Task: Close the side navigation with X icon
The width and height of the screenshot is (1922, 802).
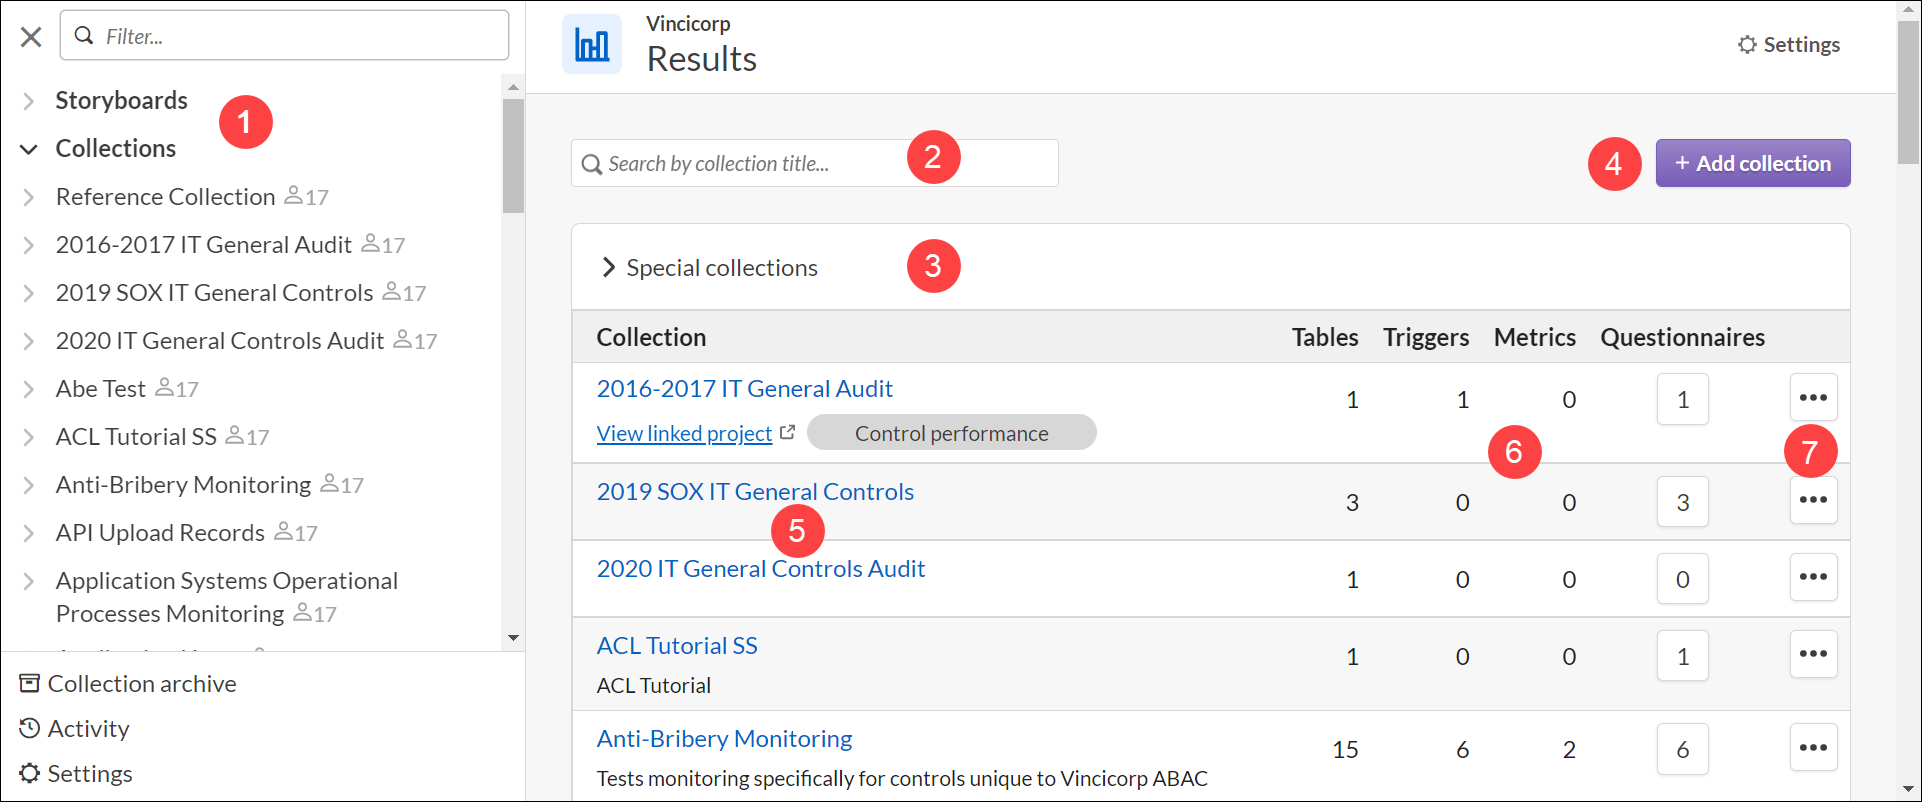Action: 31,37
